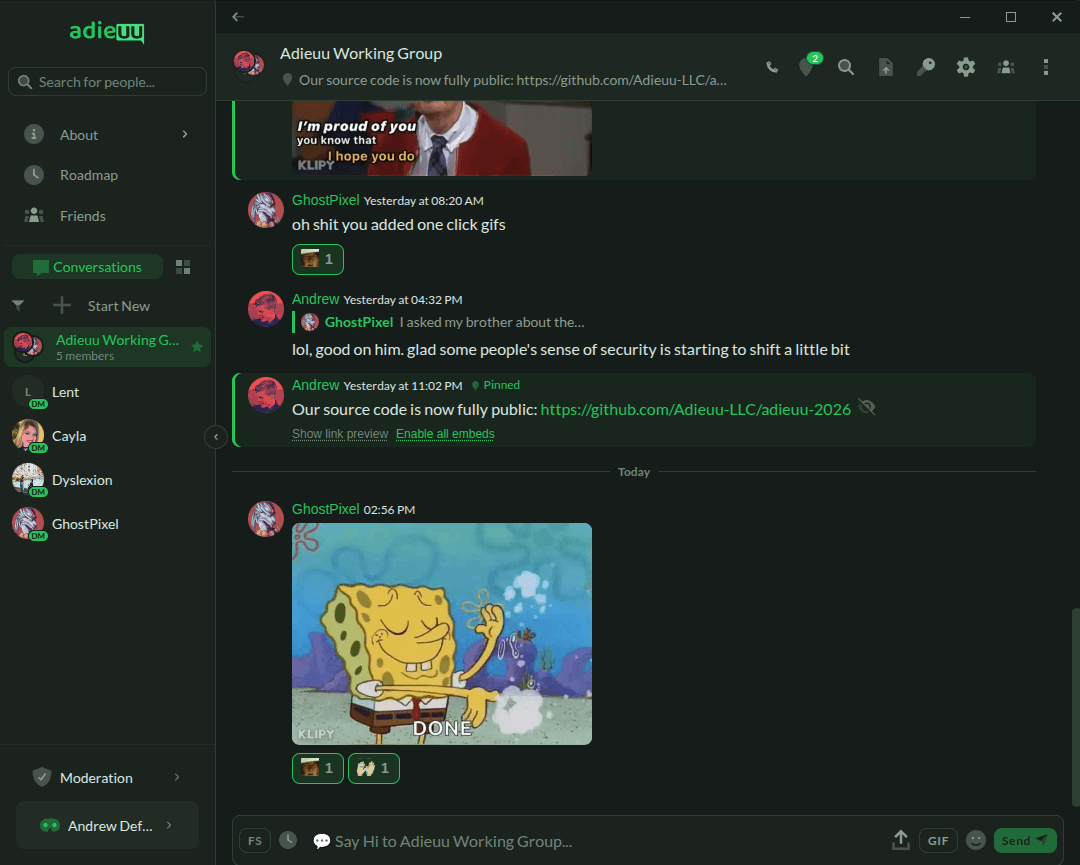This screenshot has height=865, width=1080.
Task: Open DM with Cayla
Action: (107, 437)
